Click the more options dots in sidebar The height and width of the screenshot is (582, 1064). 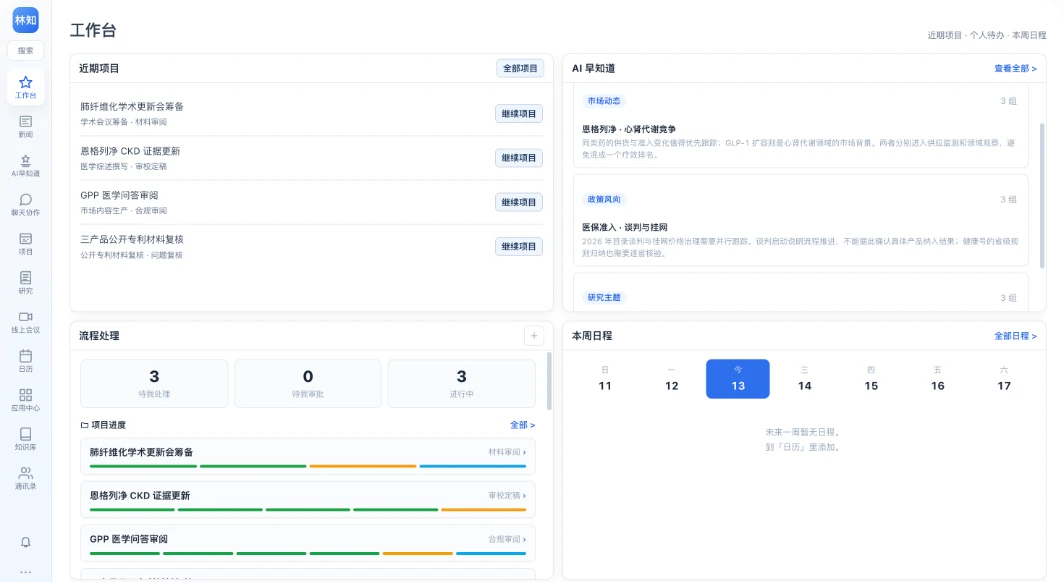click(x=25, y=572)
